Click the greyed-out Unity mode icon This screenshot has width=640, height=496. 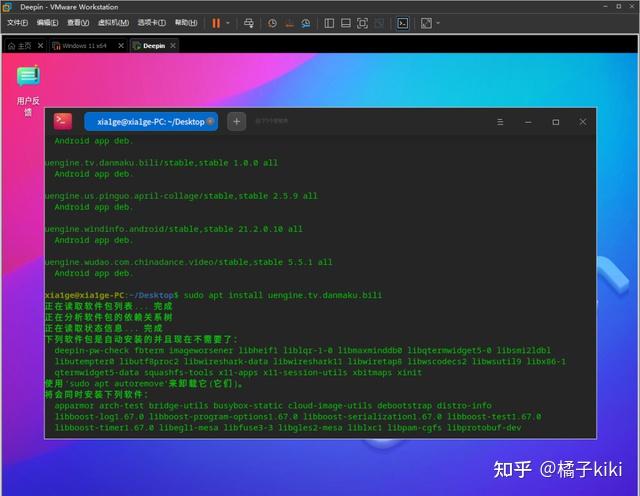point(379,23)
